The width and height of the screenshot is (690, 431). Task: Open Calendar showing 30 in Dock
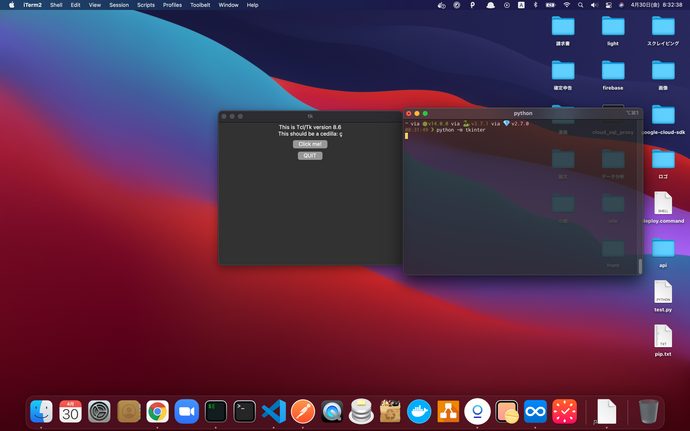click(70, 411)
